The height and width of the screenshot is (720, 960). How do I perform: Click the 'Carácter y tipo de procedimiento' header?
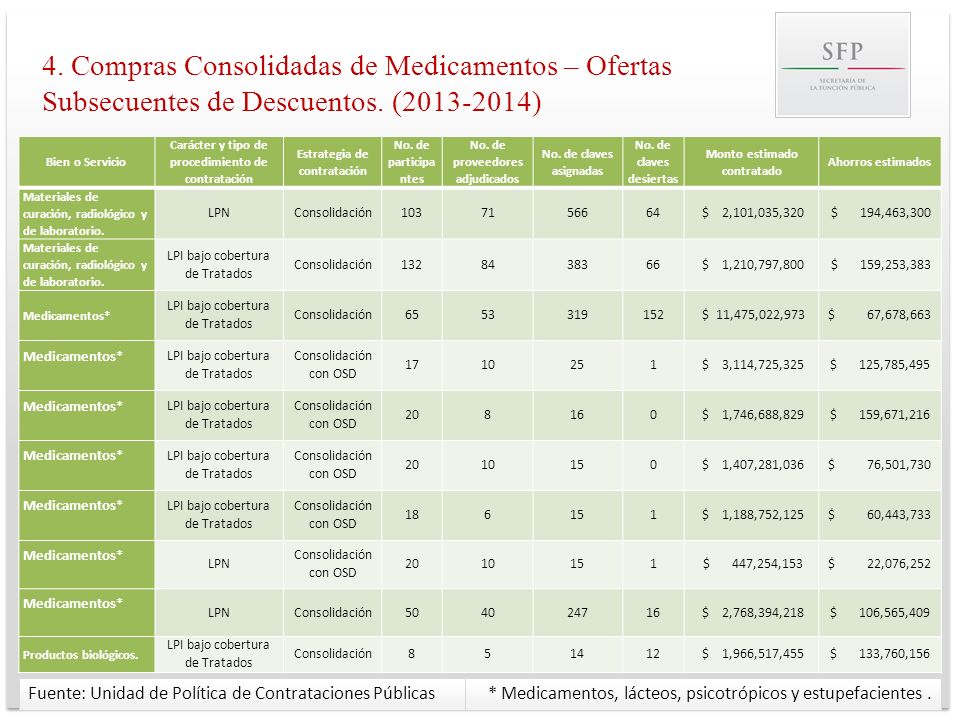219,162
